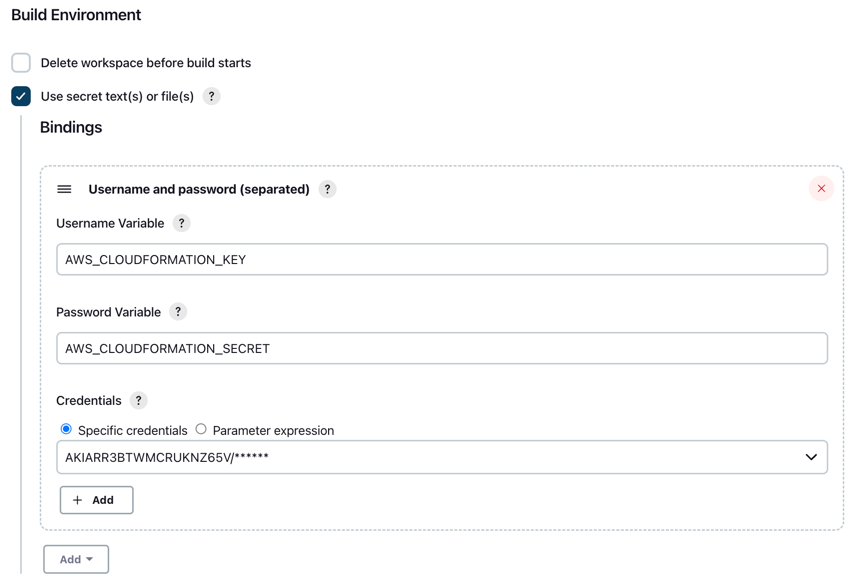The image size is (860, 586).
Task: Click the Add credentials button
Action: [x=97, y=500]
